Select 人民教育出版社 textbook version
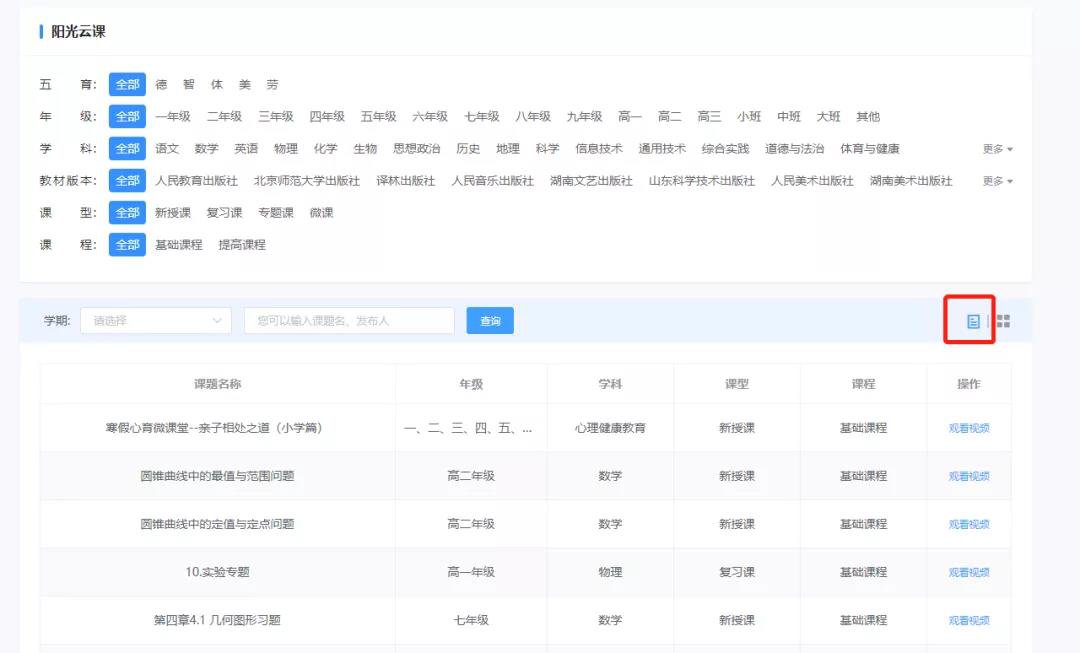 click(196, 181)
